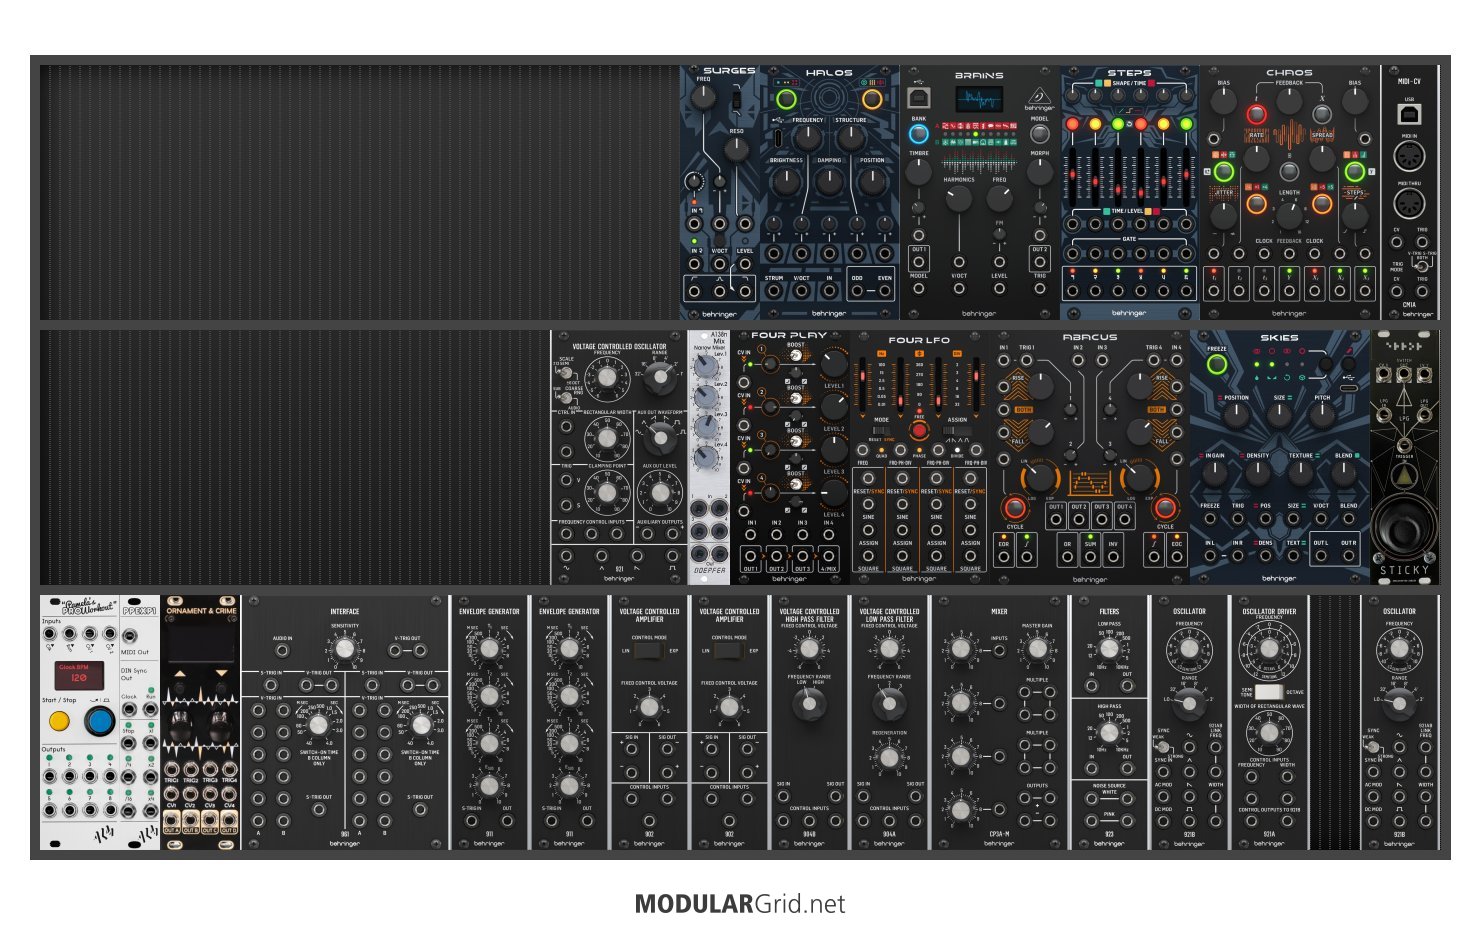Screen dimensions: 1481x925
Task: Click the MIDI THRU DIN socket
Action: click(x=1409, y=205)
